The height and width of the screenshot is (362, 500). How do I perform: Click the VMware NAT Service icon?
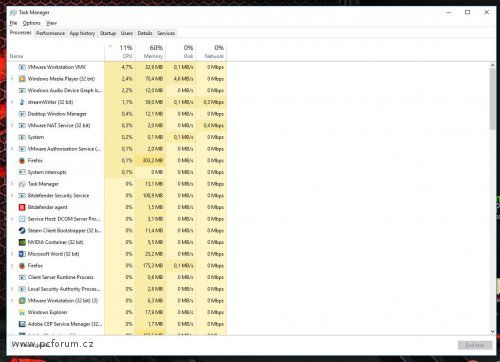click(22, 126)
